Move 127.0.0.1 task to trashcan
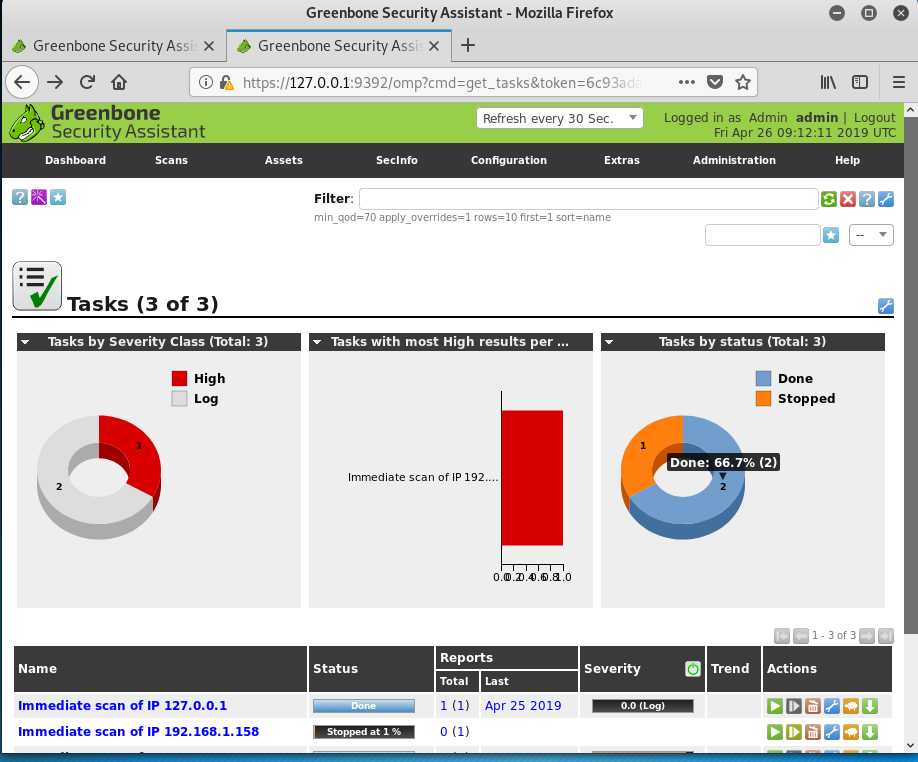 click(813, 706)
